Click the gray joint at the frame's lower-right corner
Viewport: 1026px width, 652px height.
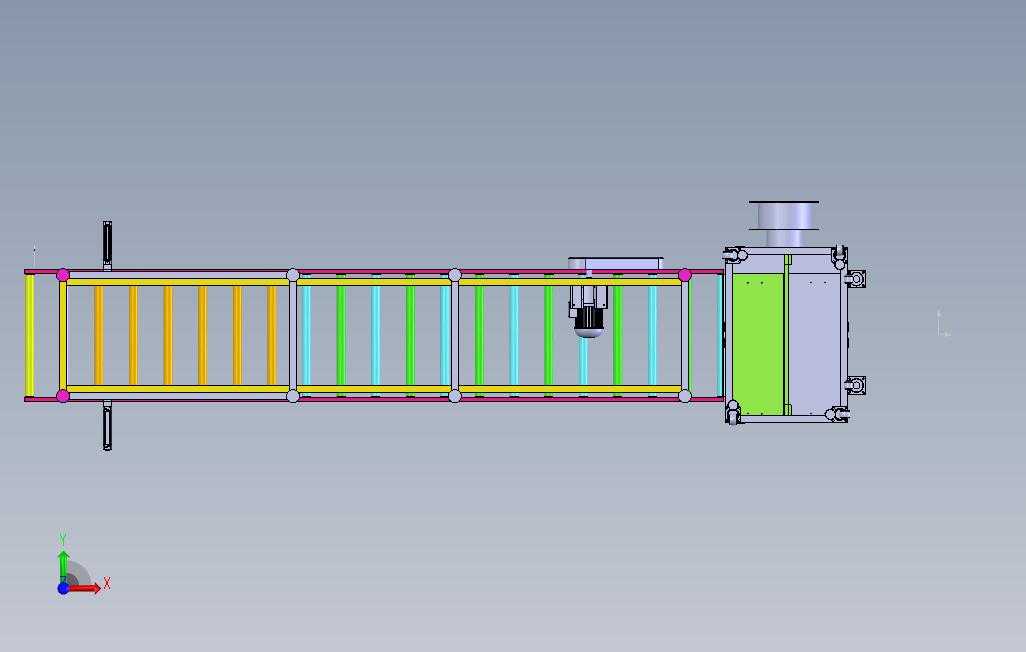684,396
